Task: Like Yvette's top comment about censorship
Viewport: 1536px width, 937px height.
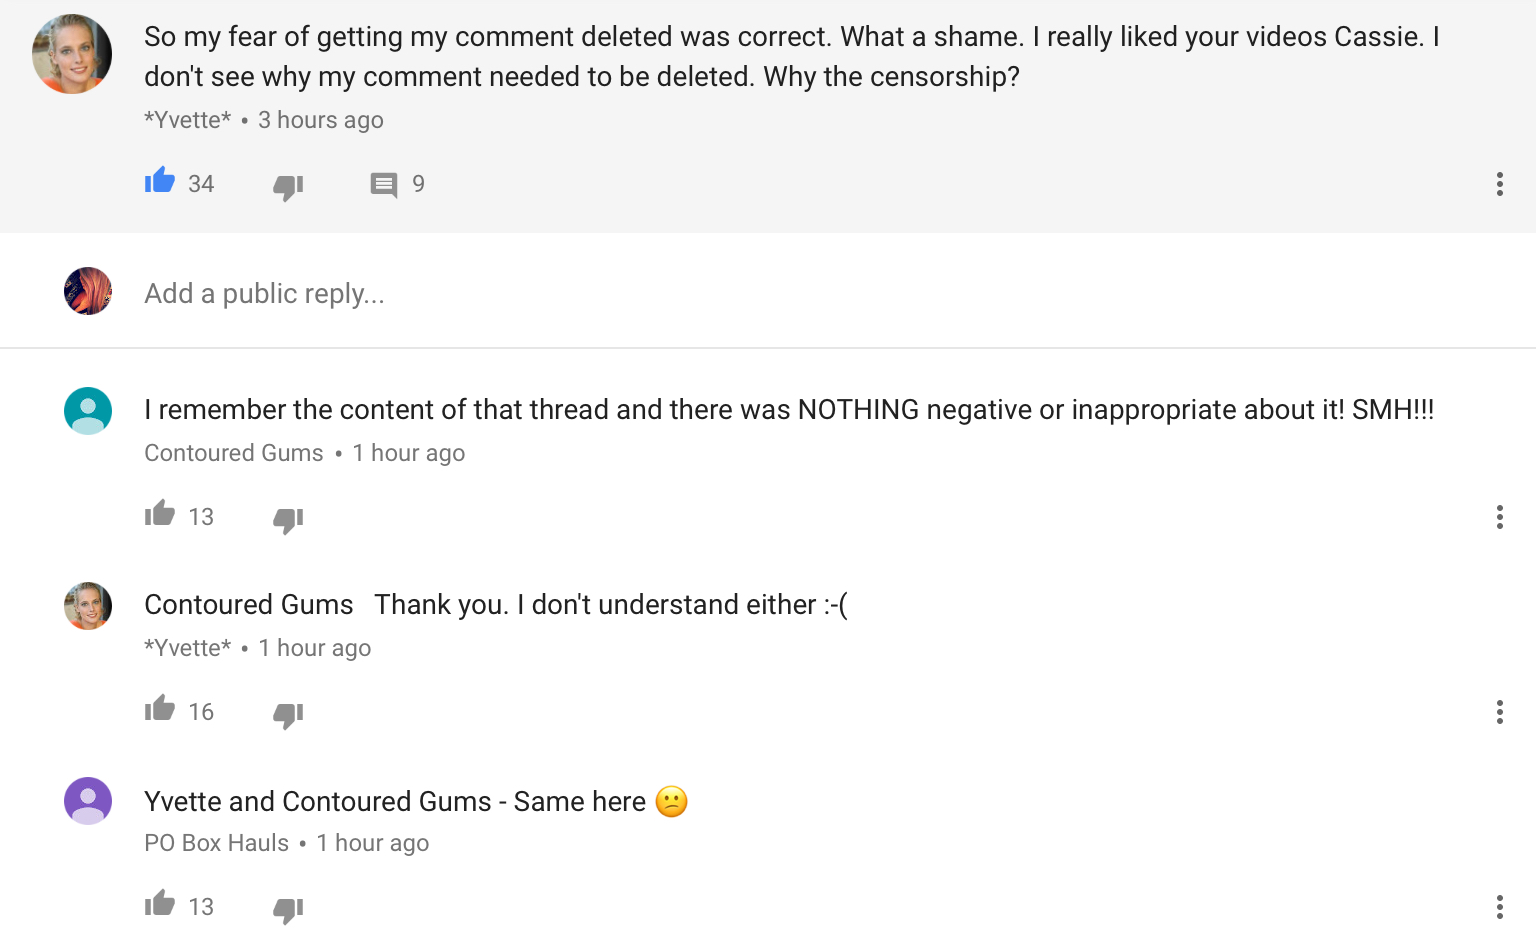Action: (160, 181)
